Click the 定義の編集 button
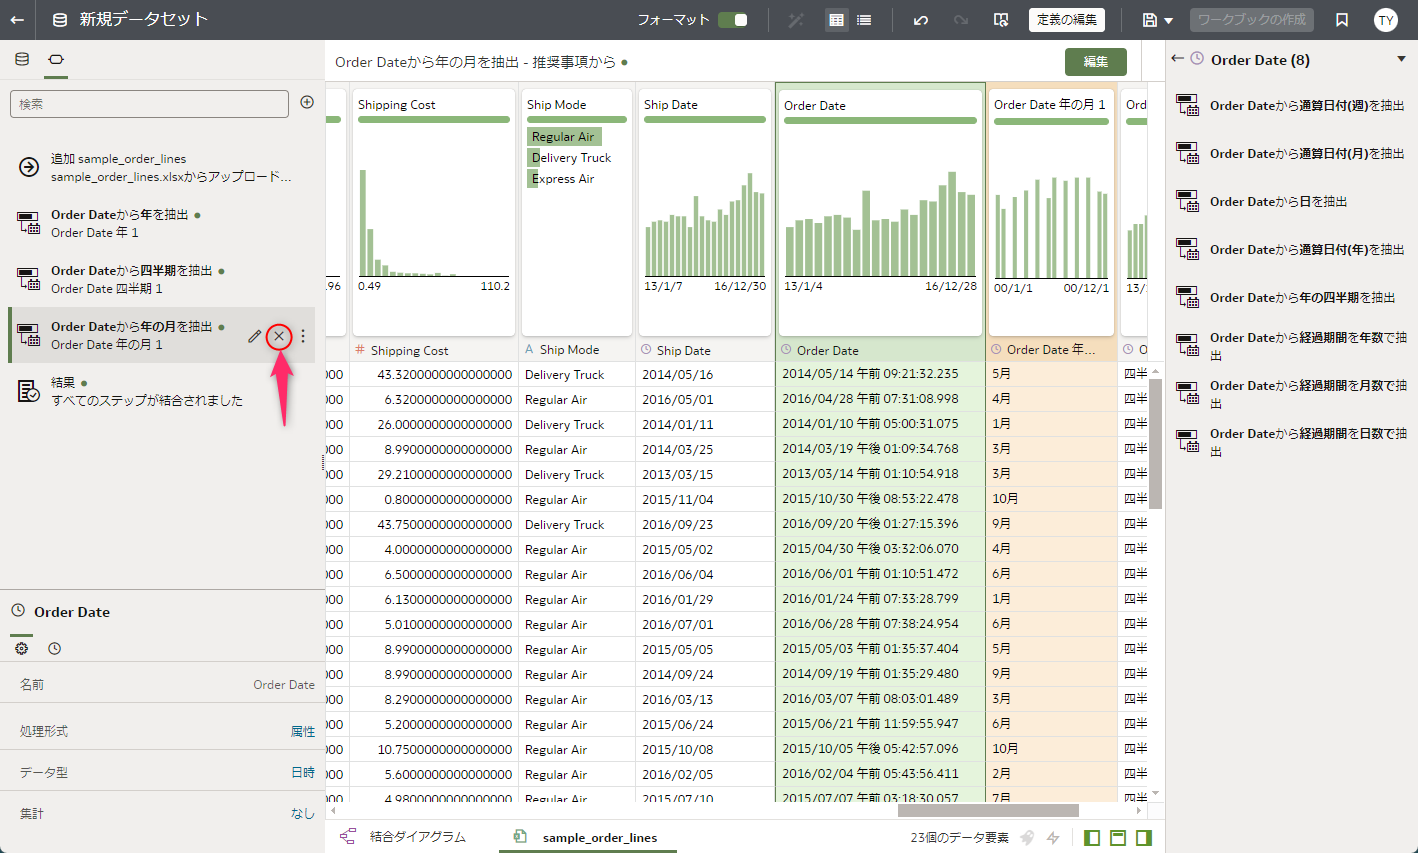Screen dimensions: 1418x853 [1067, 20]
